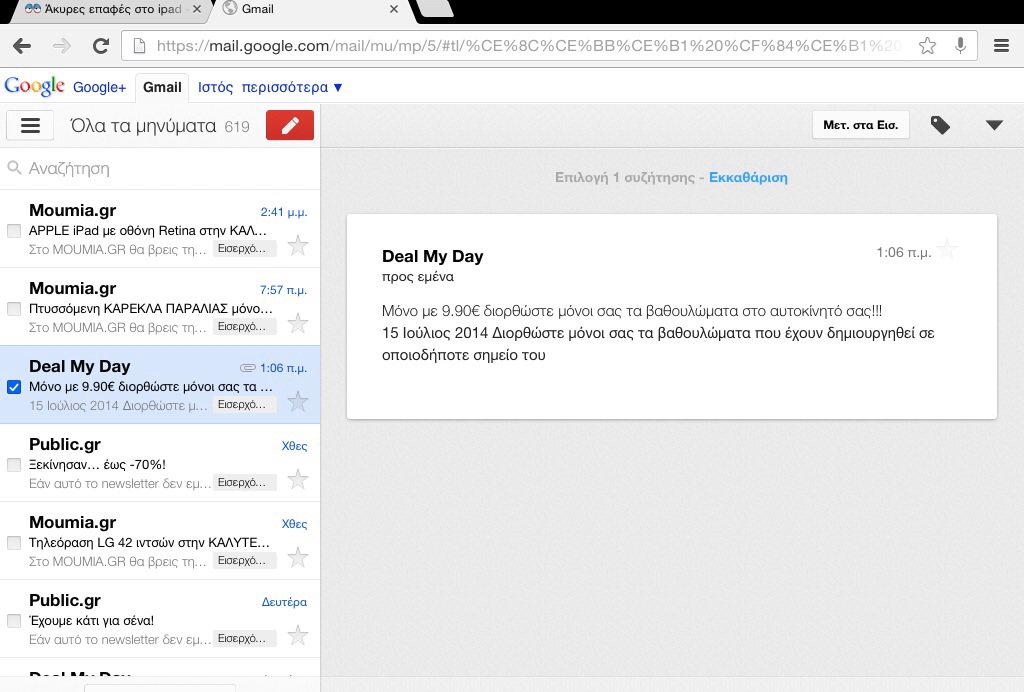
Task: Check the ΚΑΡΕΚΛΑ ΠΑΡΑΛΙΑΣ email checkbox
Action: (x=14, y=309)
